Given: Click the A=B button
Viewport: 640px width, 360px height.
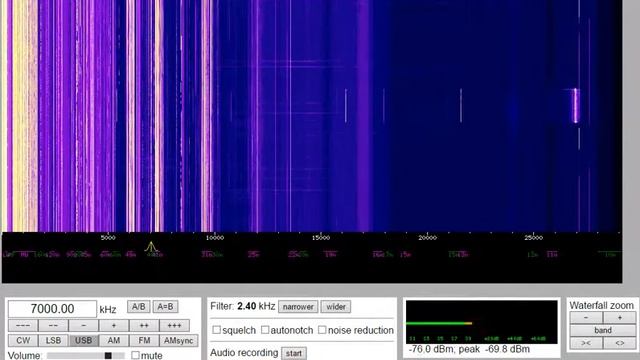Looking at the screenshot, I should 165,307.
